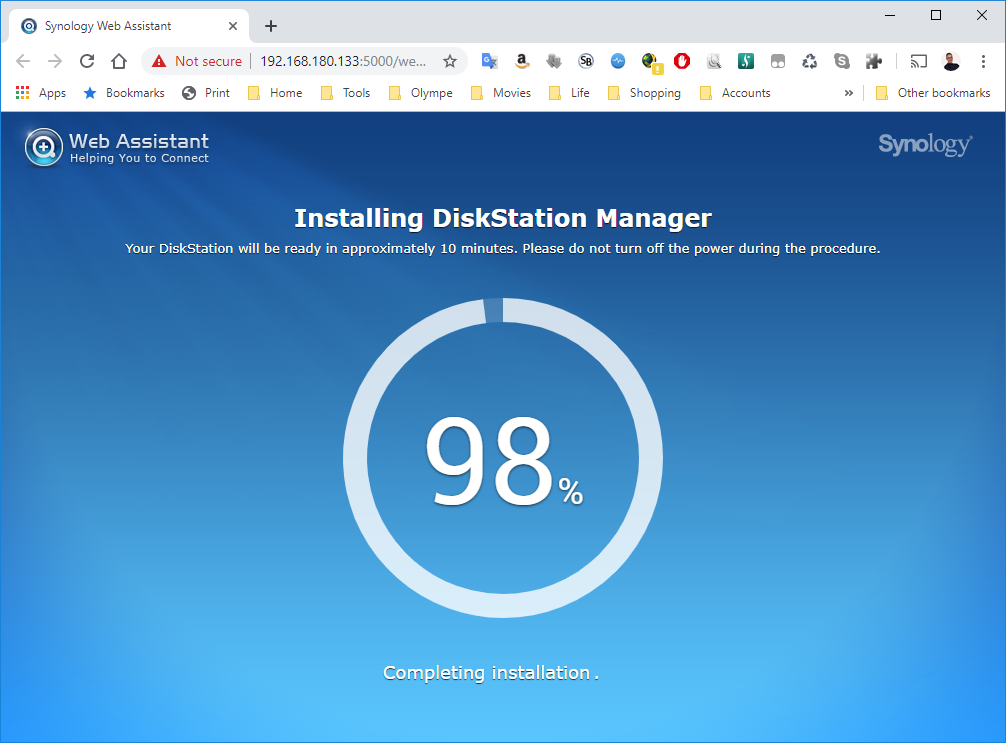Open the Shopping bookmarks folder
This screenshot has height=743, width=1006.
pyautogui.click(x=644, y=93)
